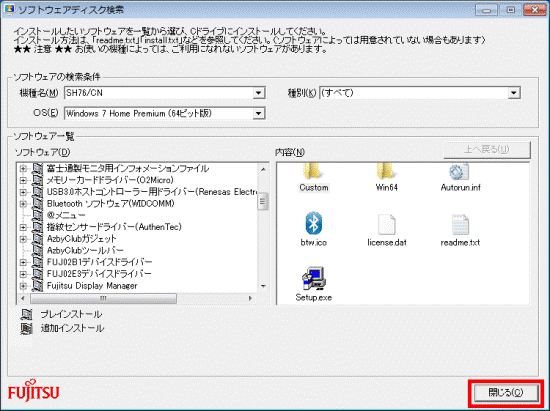The image size is (550, 411).
Task: Click icon beside AzbyClubガジェット
Action: (x=37, y=239)
